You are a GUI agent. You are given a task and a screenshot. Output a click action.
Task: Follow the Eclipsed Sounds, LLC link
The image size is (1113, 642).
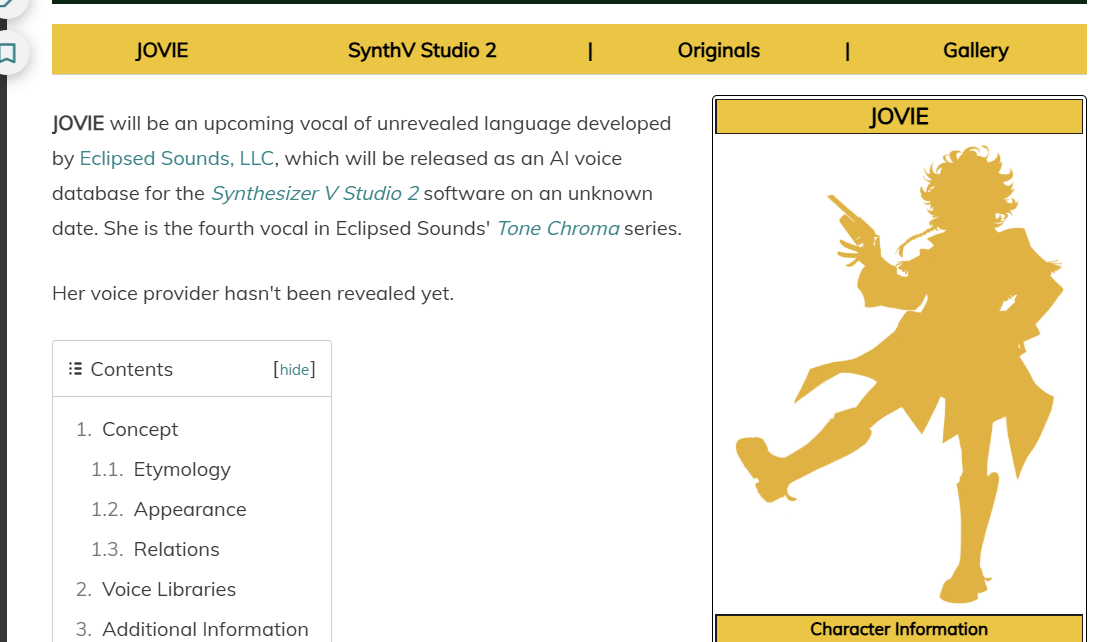pos(177,158)
